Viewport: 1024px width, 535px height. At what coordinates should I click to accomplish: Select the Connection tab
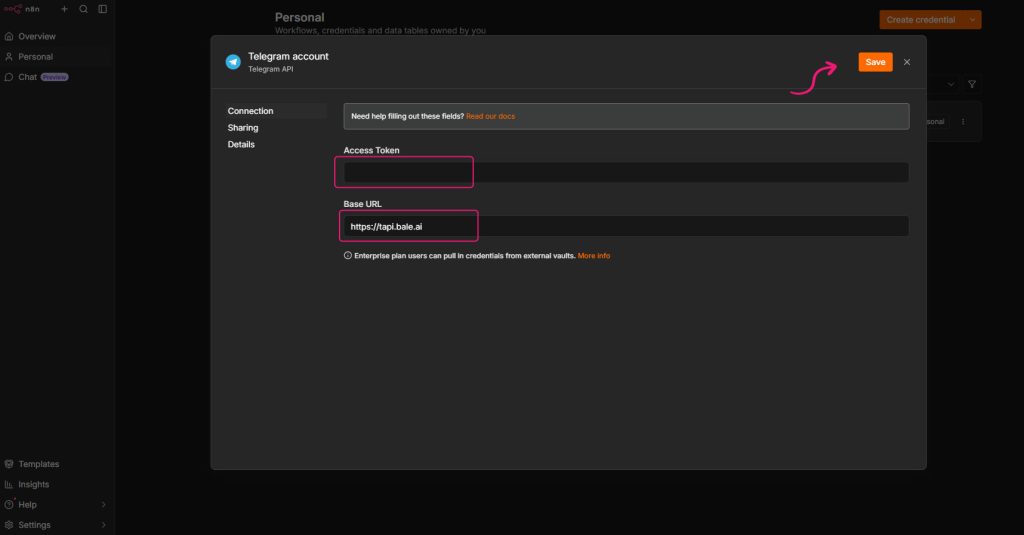pos(250,111)
